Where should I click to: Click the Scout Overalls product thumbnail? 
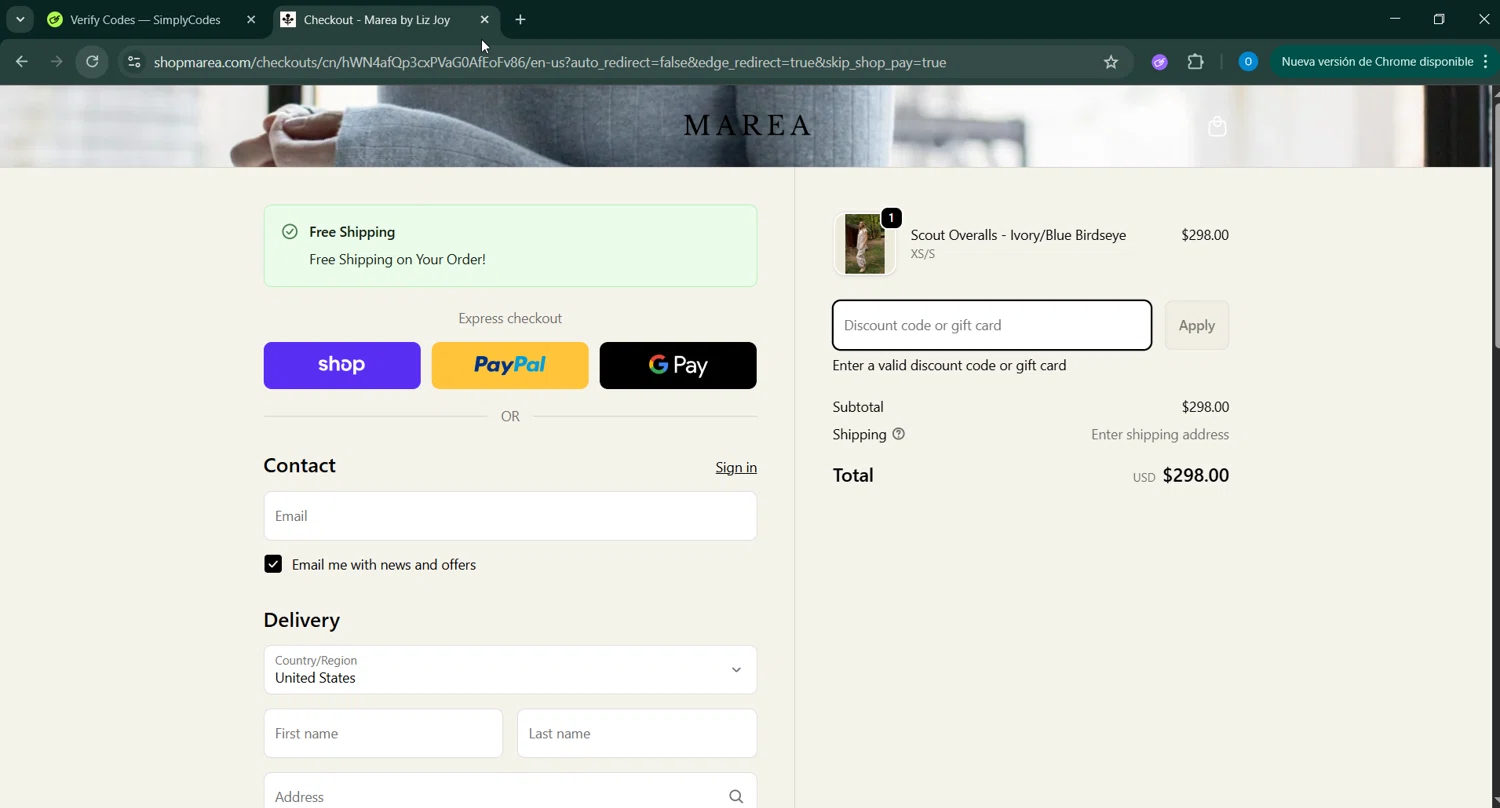click(x=864, y=244)
